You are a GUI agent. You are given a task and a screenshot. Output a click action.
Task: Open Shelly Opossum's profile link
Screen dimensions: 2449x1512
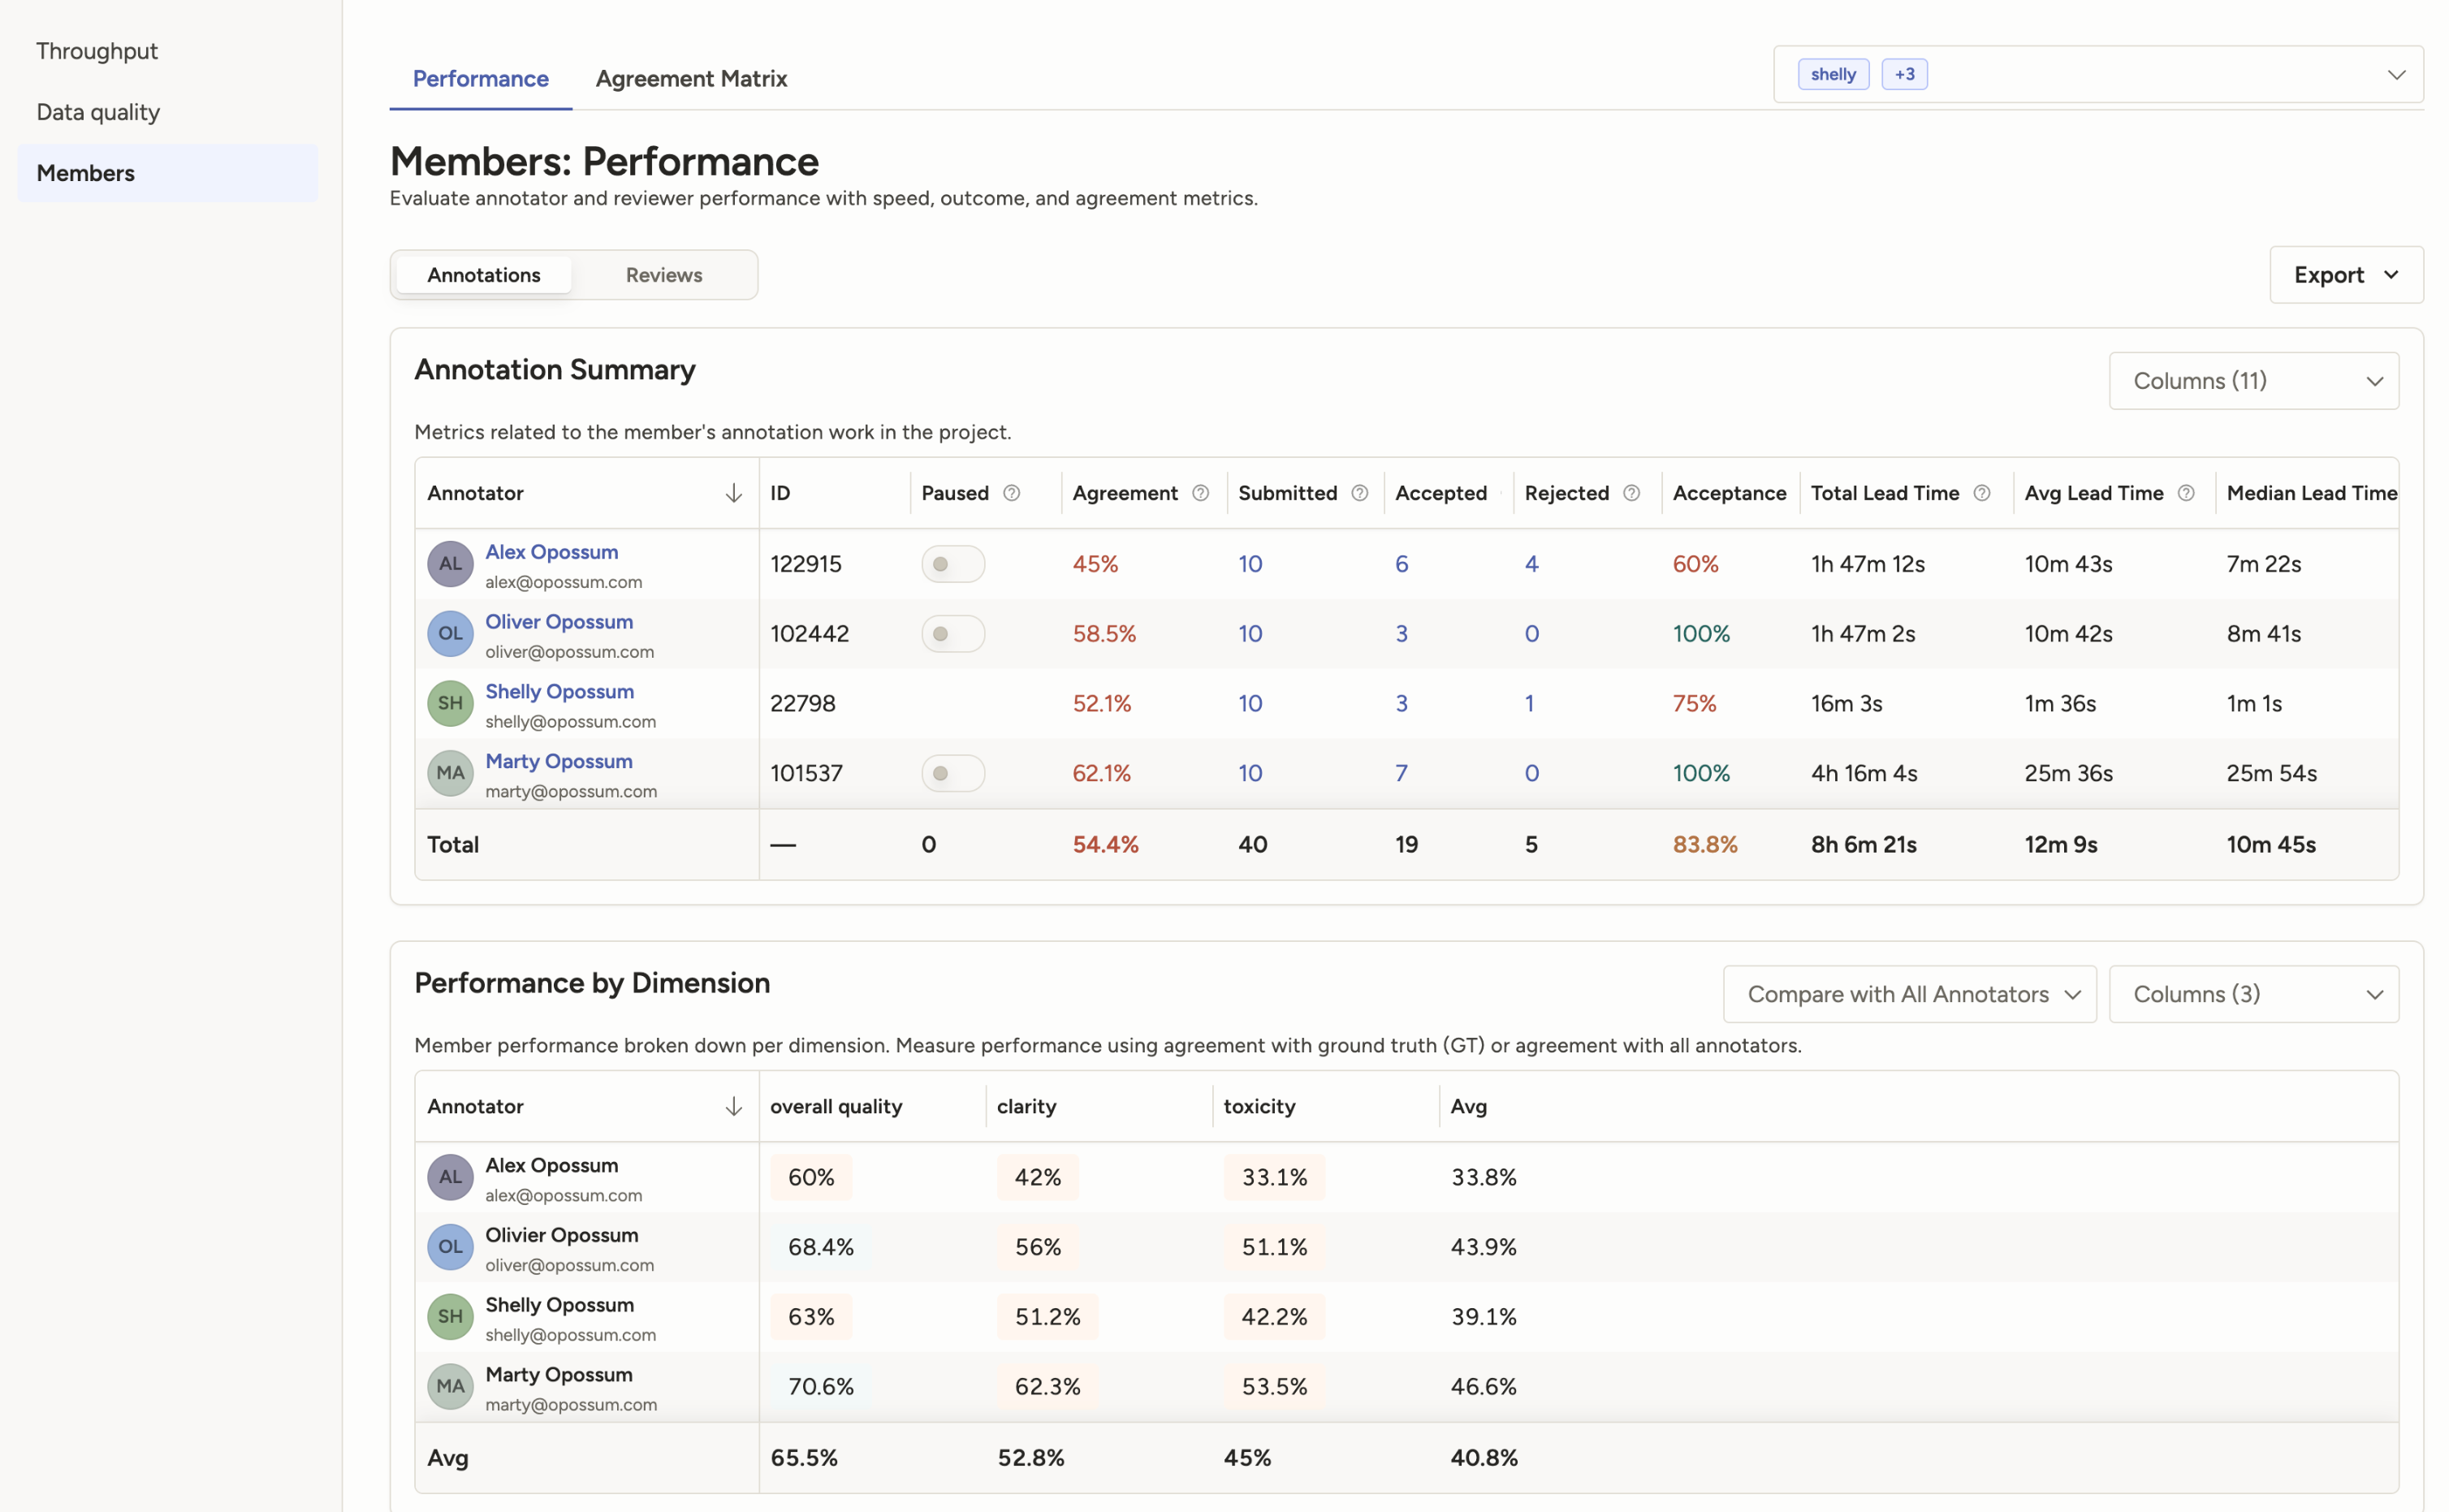click(x=559, y=692)
